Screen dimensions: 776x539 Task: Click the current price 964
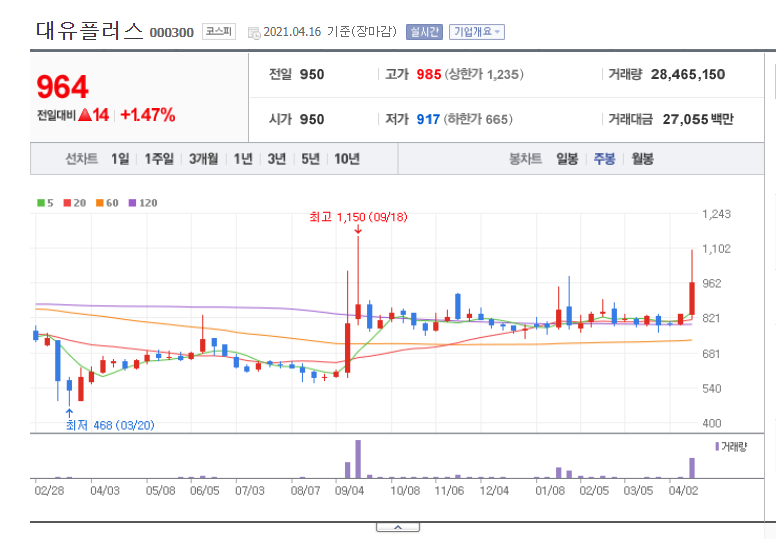coord(62,87)
